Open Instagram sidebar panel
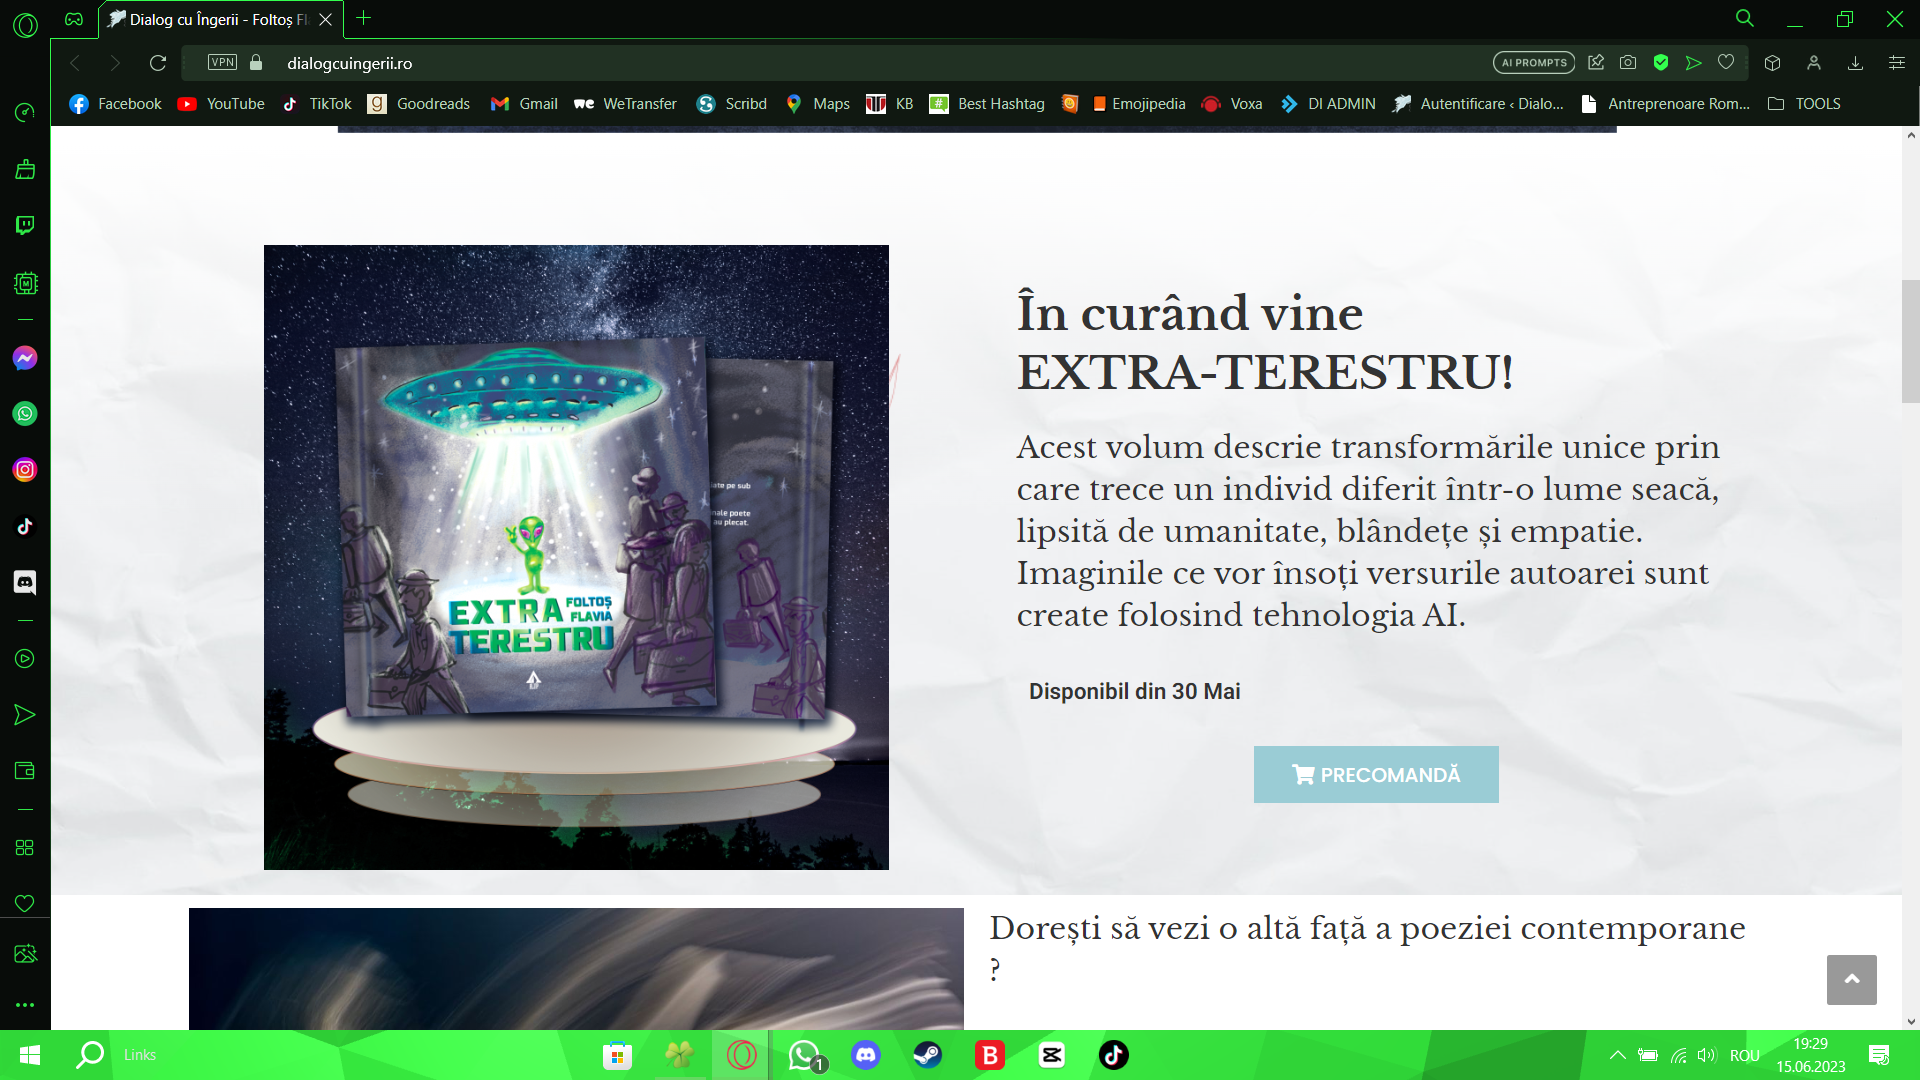This screenshot has height=1080, width=1920. 25,470
